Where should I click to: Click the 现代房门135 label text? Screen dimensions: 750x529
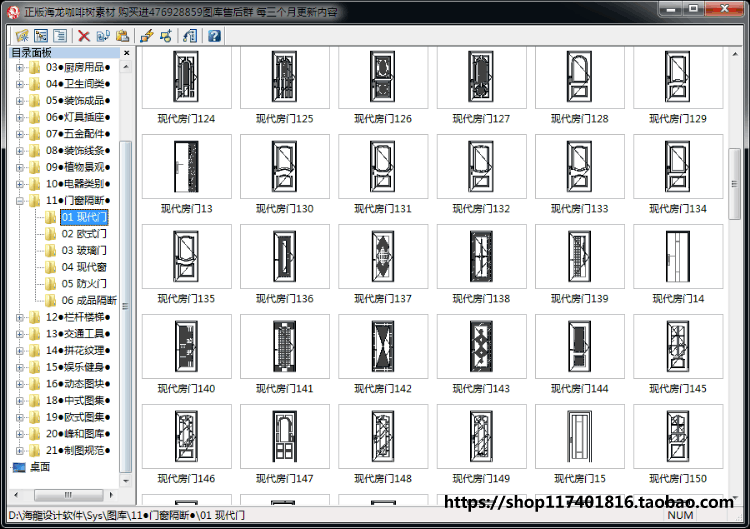187,299
